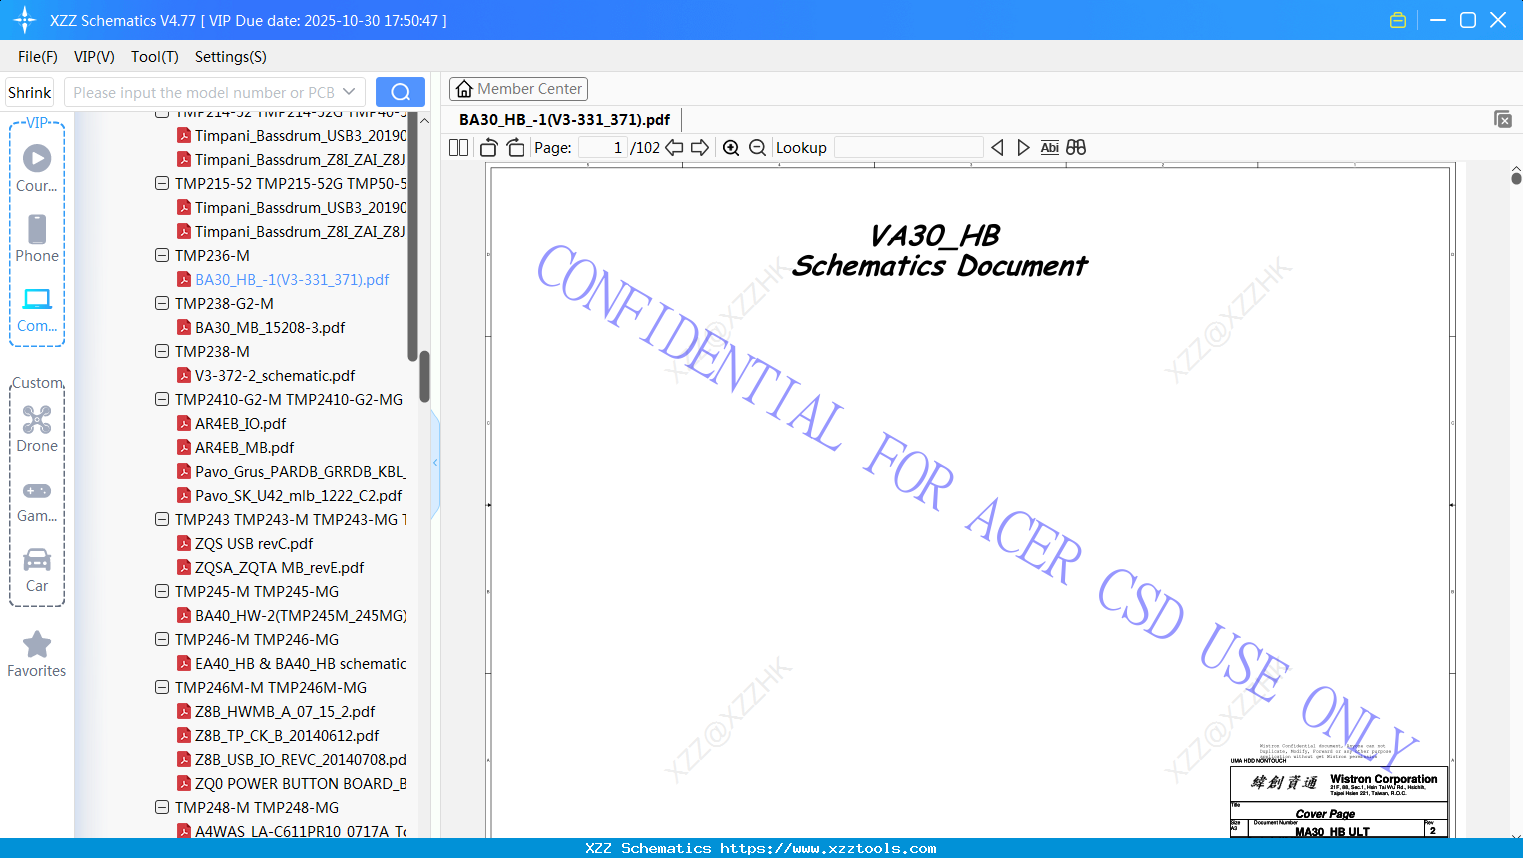Screen dimensions: 1523x858
Task: Collapse the TMP246M-M TMP246M-MG group
Action: pyautogui.click(x=162, y=687)
